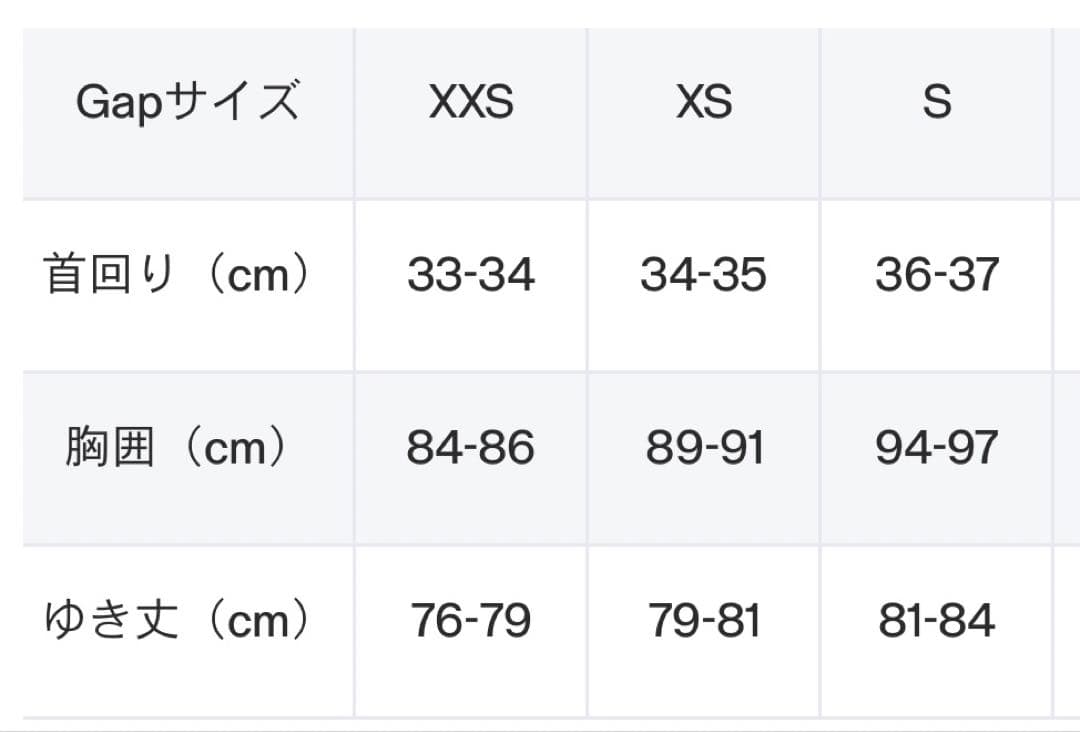This screenshot has width=1080, height=732.
Task: Click the サイズ text in the header
Action: click(232, 101)
